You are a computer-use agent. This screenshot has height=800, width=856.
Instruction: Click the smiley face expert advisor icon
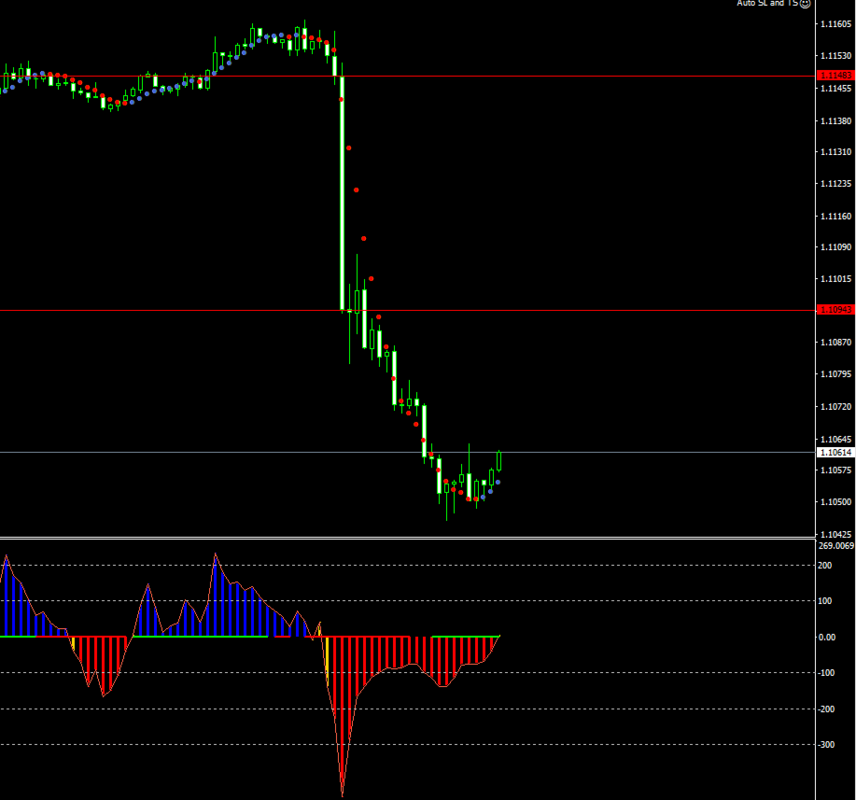(805, 3)
